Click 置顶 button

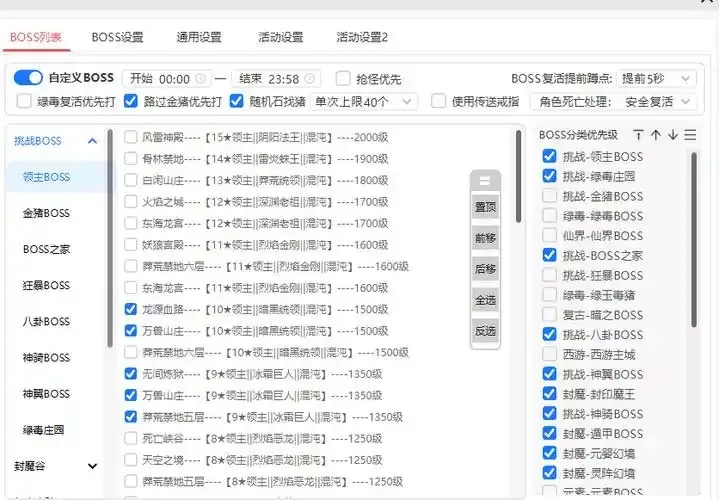click(x=485, y=207)
